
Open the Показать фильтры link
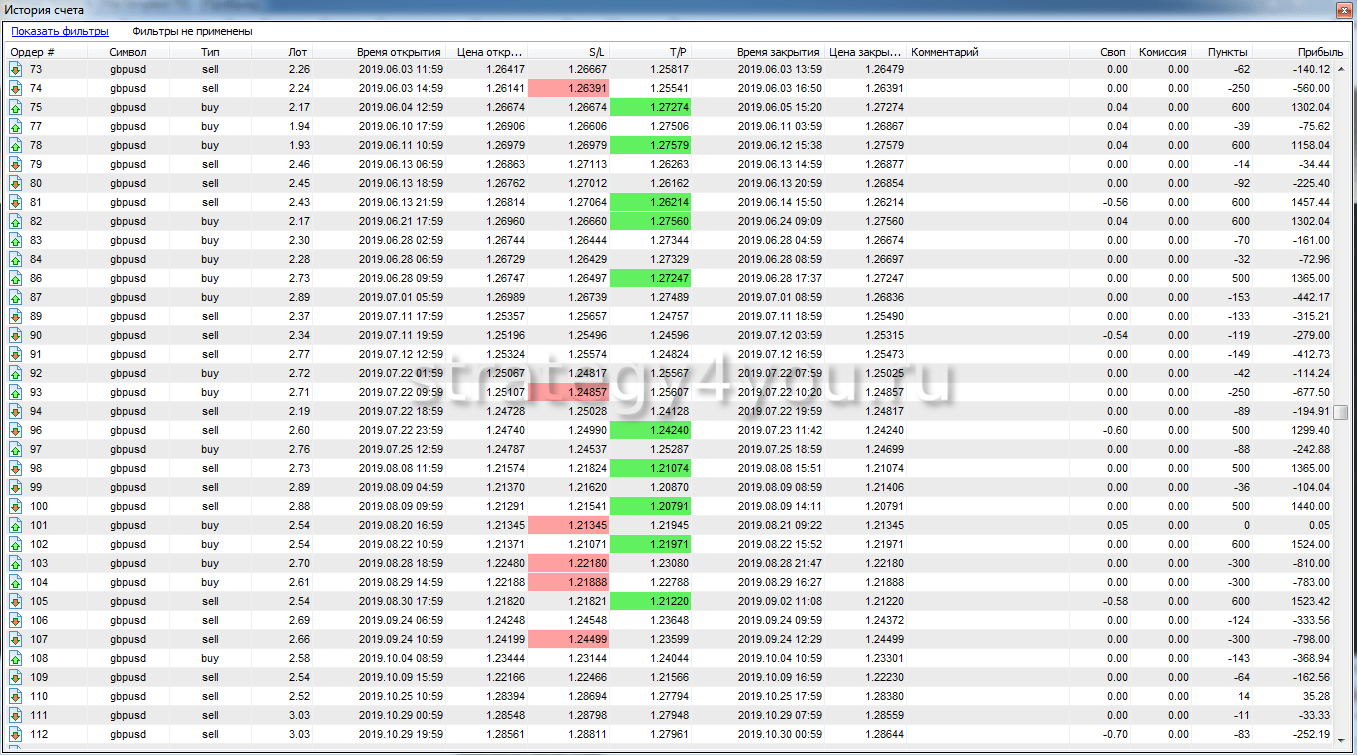tap(59, 31)
